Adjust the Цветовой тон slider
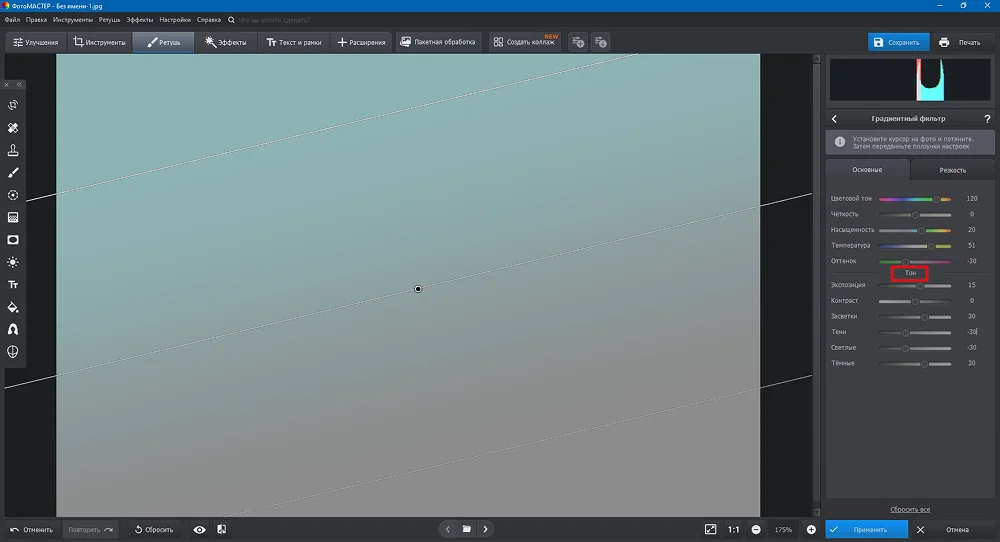 click(915, 199)
